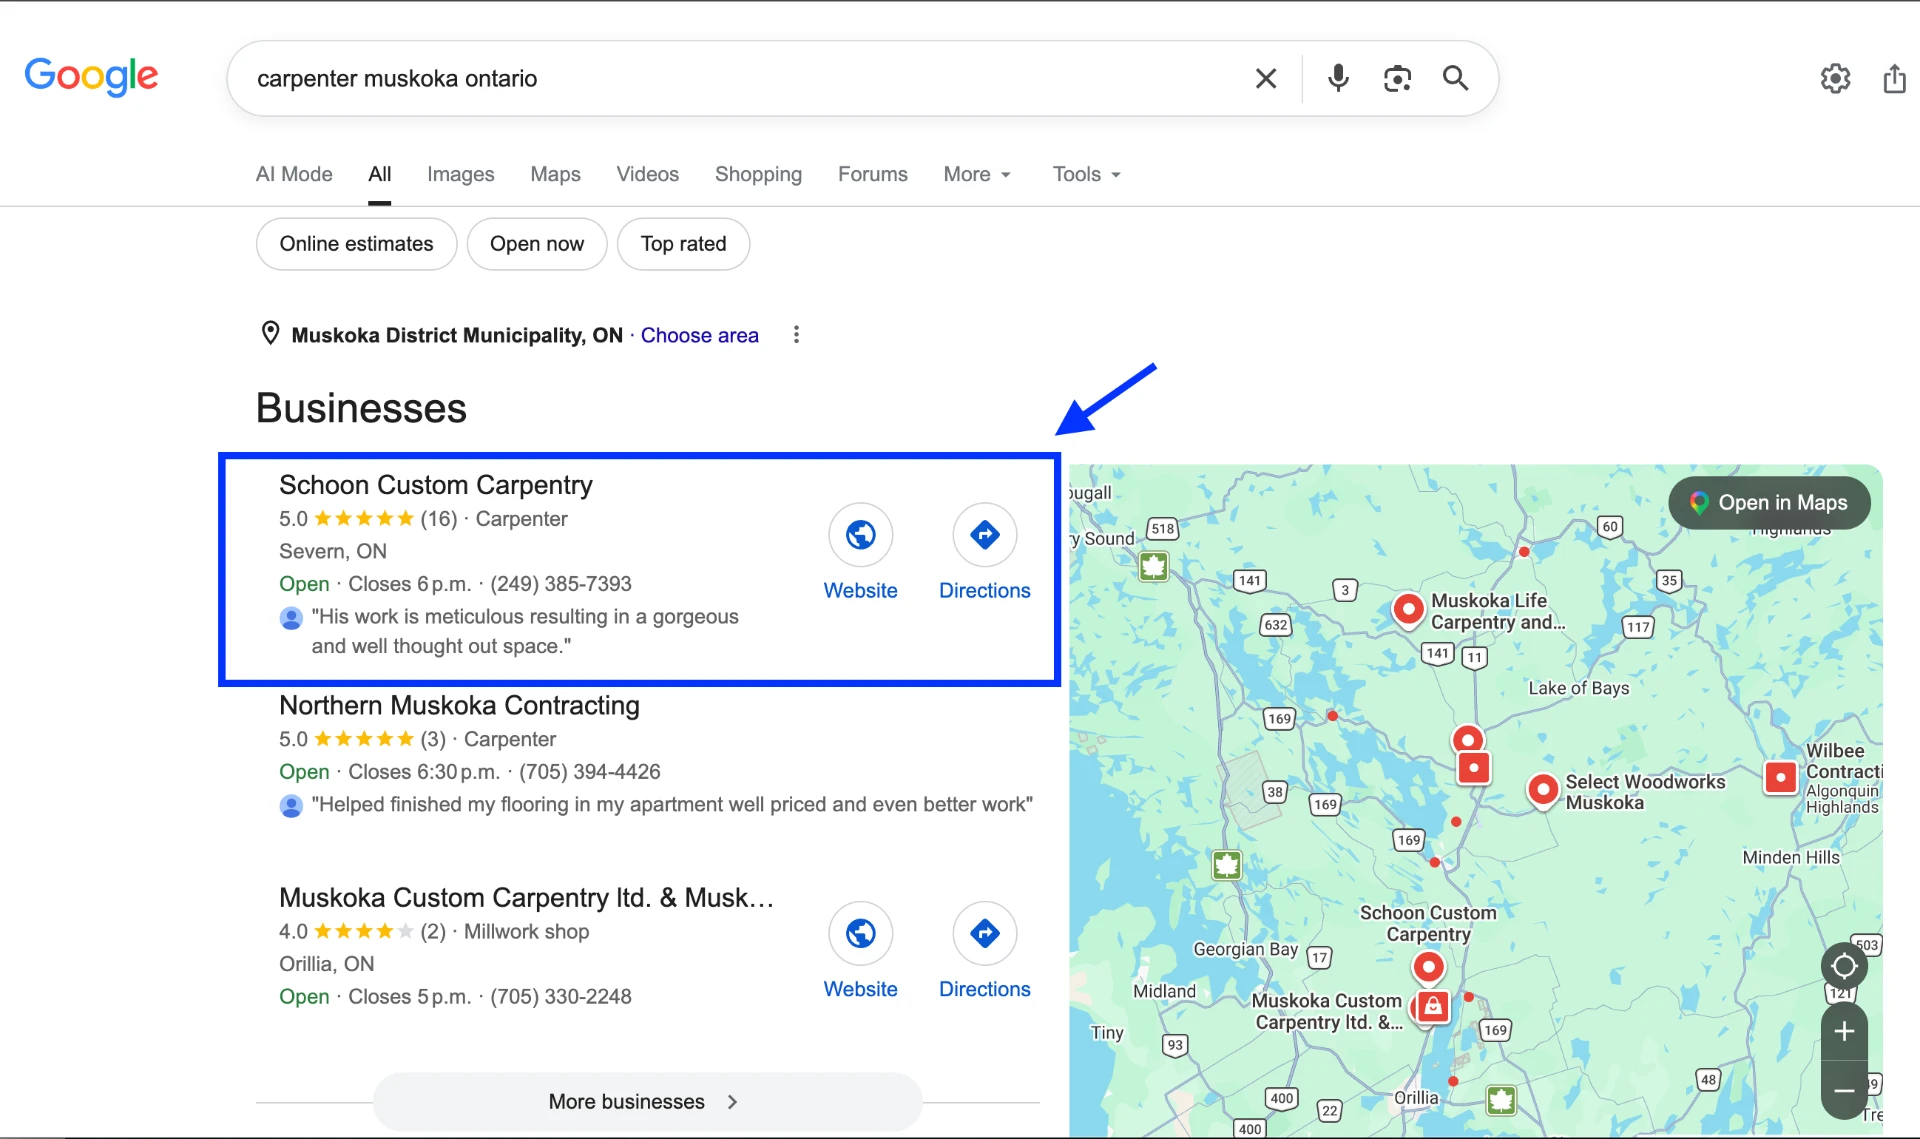1920x1139 pixels.
Task: Click the Choose area link
Action: click(x=699, y=335)
